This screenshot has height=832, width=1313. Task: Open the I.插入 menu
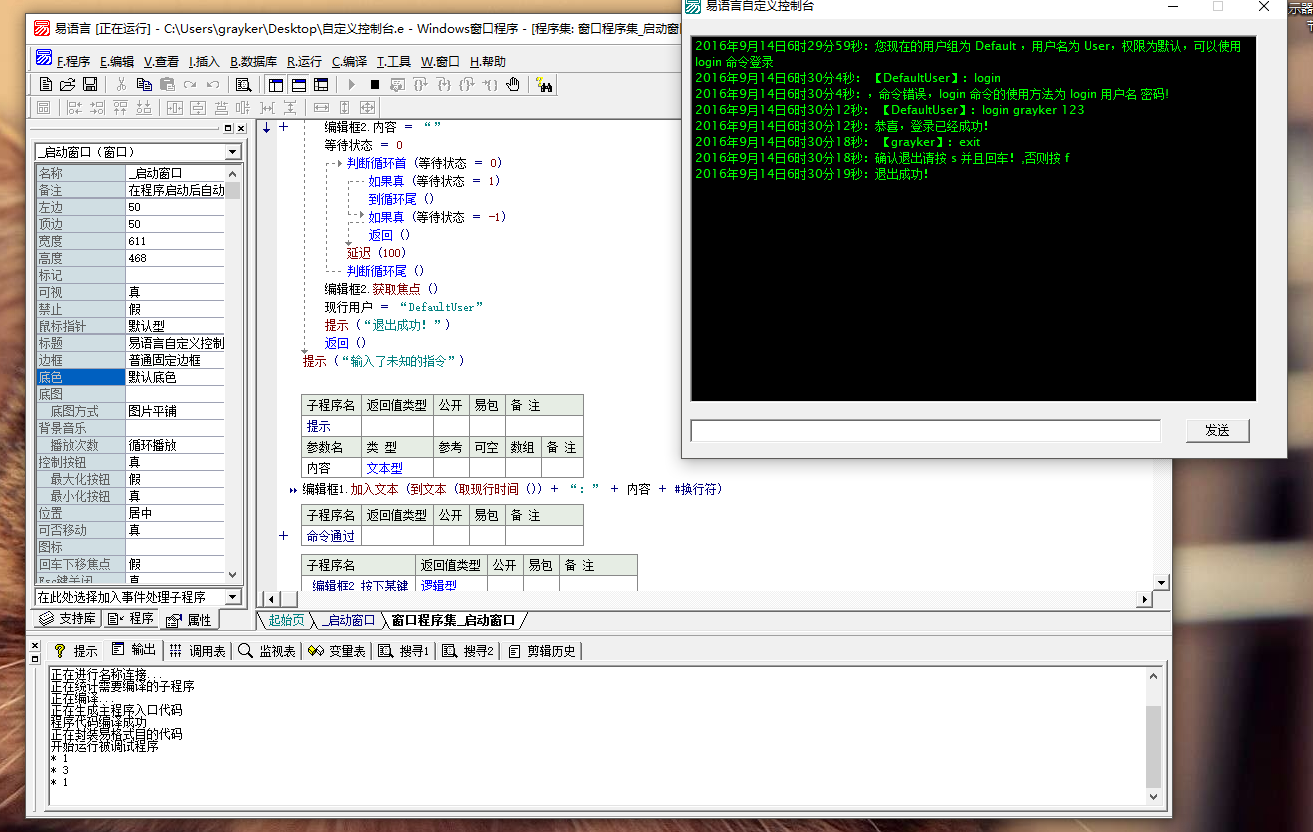[x=204, y=61]
